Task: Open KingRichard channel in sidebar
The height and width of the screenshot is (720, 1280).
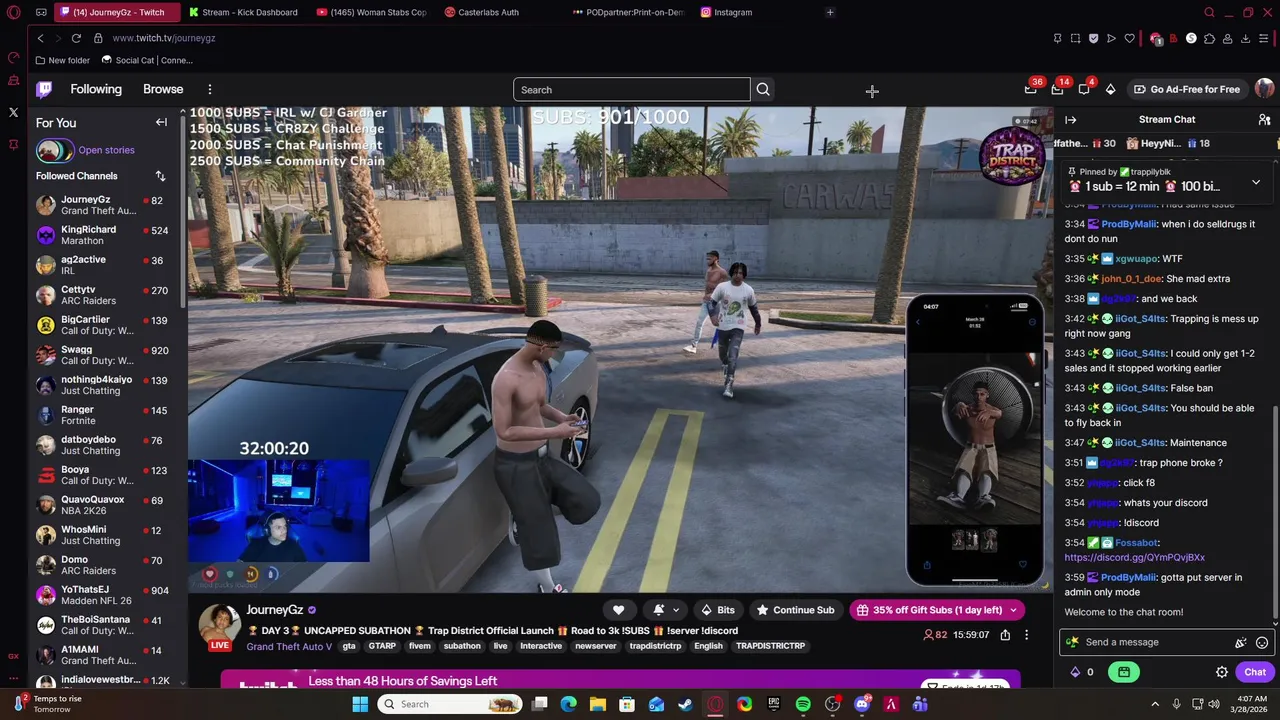Action: click(x=100, y=235)
